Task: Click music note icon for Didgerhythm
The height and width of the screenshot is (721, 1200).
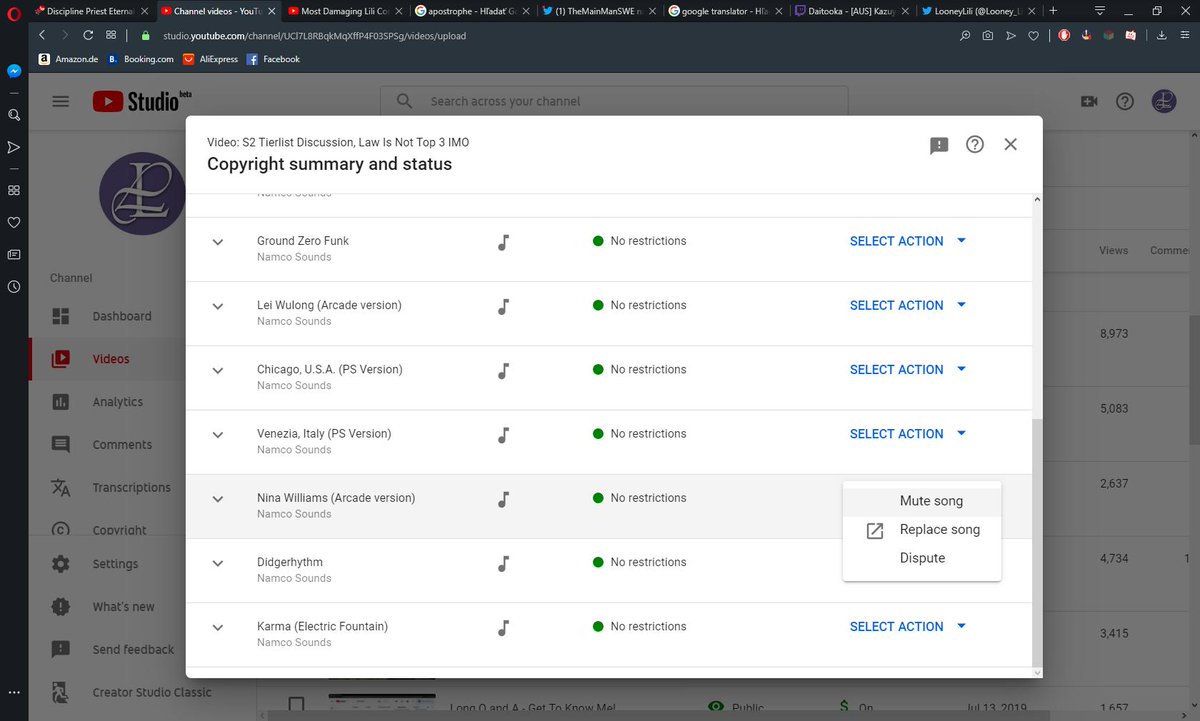Action: click(504, 563)
